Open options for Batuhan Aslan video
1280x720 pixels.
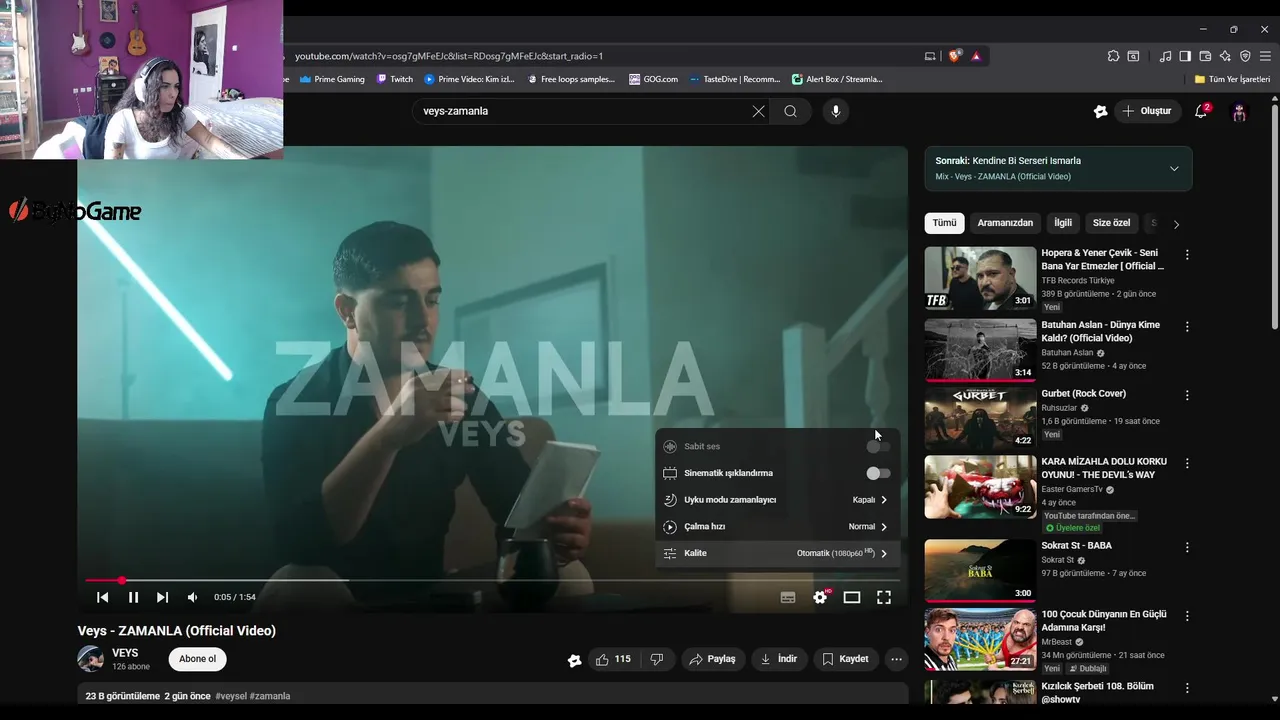tap(1187, 327)
